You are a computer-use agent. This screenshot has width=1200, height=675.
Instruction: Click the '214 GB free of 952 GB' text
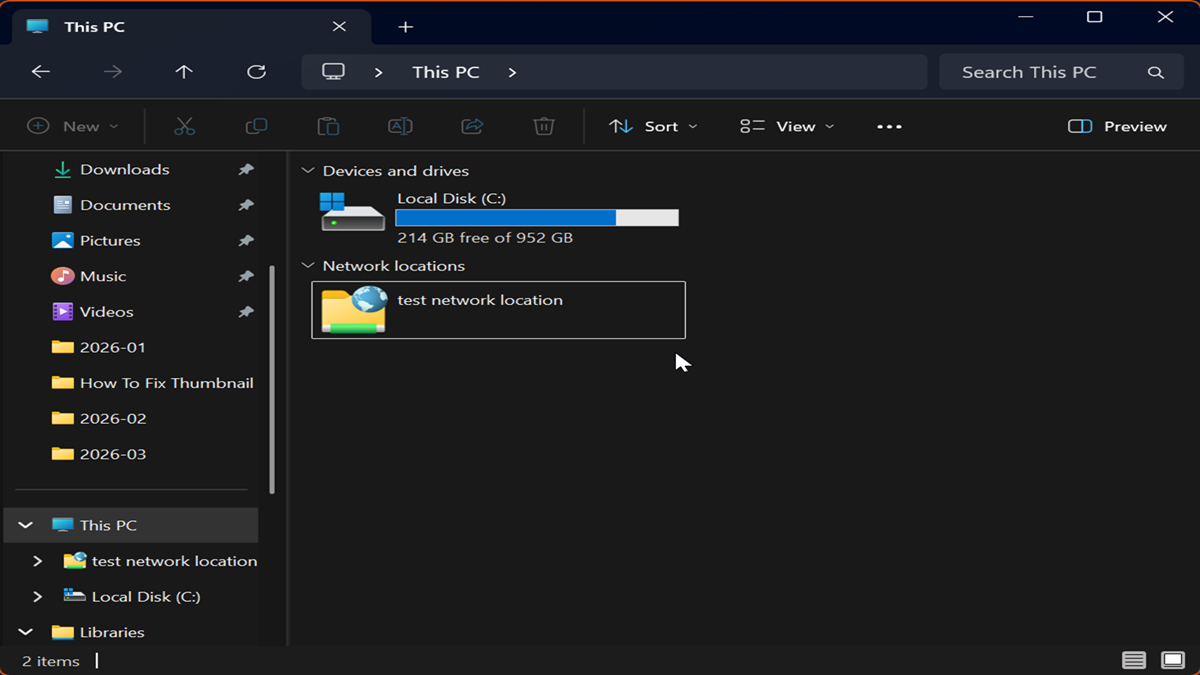pos(485,238)
